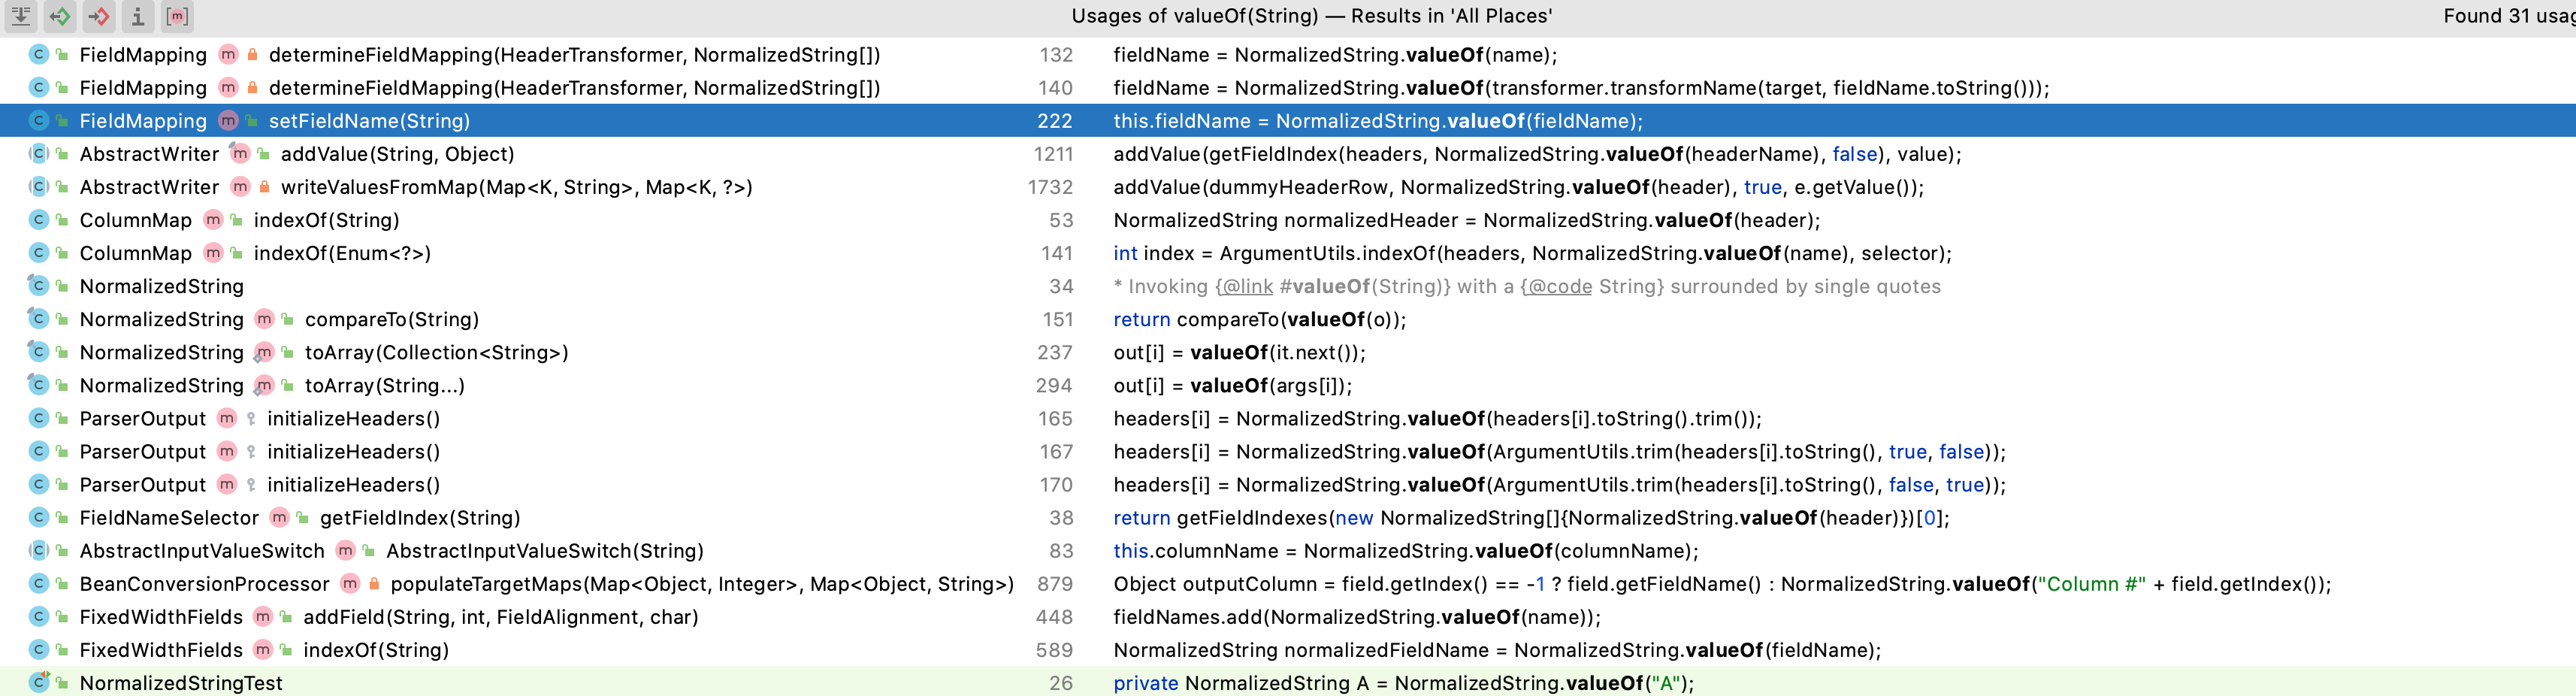Click the 'Found 31 usages' label
This screenshot has width=2576, height=696.
2509,16
